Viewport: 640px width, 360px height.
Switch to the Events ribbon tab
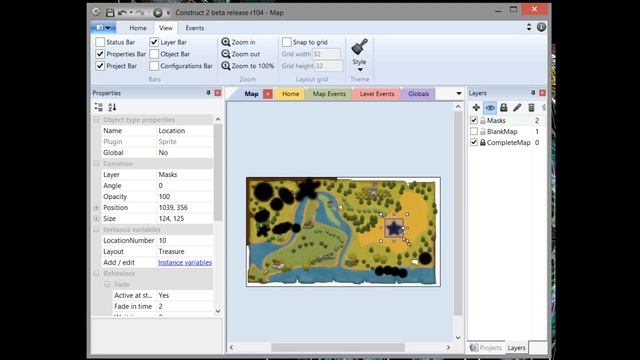pyautogui.click(x=195, y=28)
